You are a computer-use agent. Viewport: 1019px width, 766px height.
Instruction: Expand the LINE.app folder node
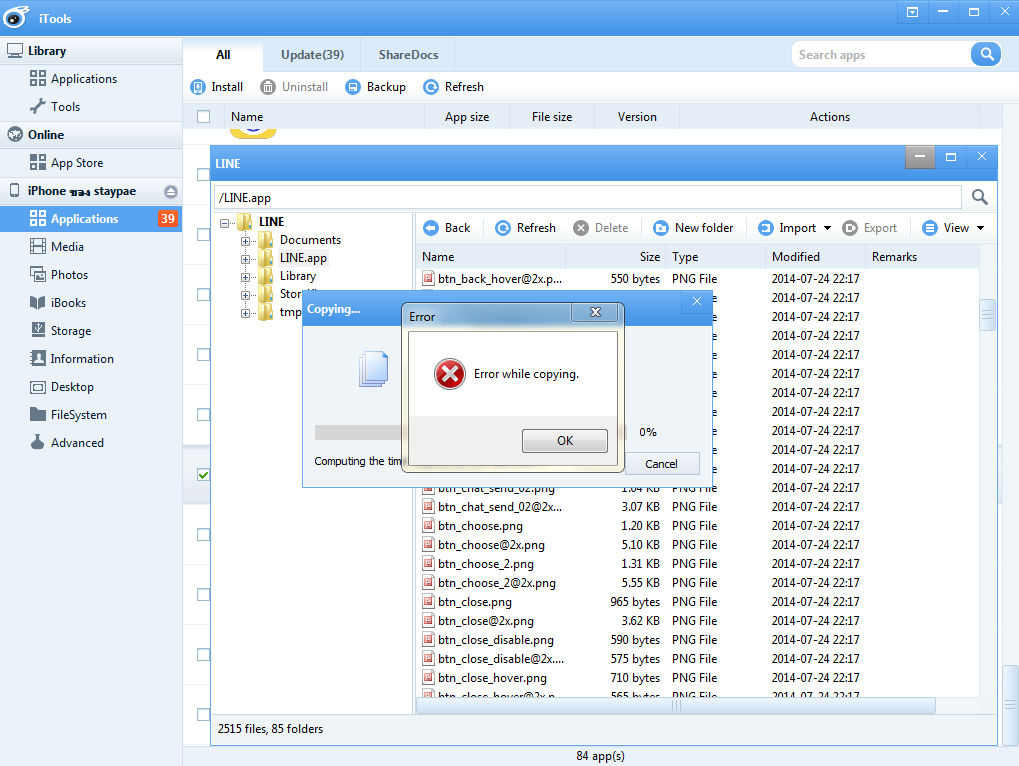click(246, 259)
